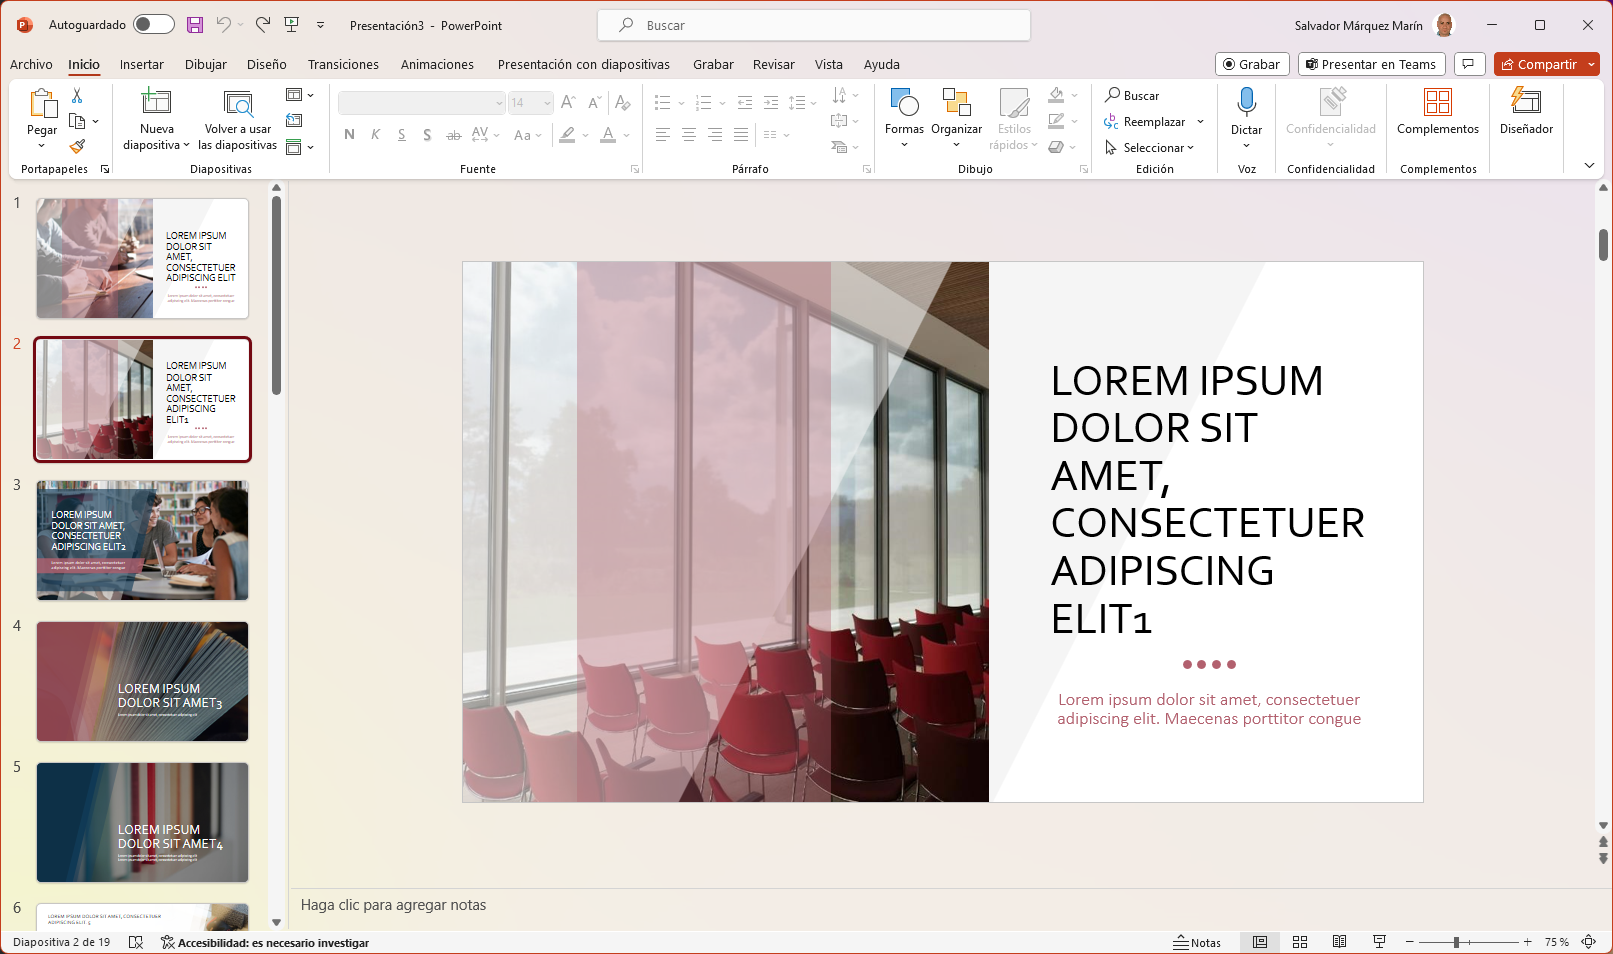Viewport: 1613px width, 954px height.
Task: Select slide 1 thumbnail
Action: click(142, 258)
